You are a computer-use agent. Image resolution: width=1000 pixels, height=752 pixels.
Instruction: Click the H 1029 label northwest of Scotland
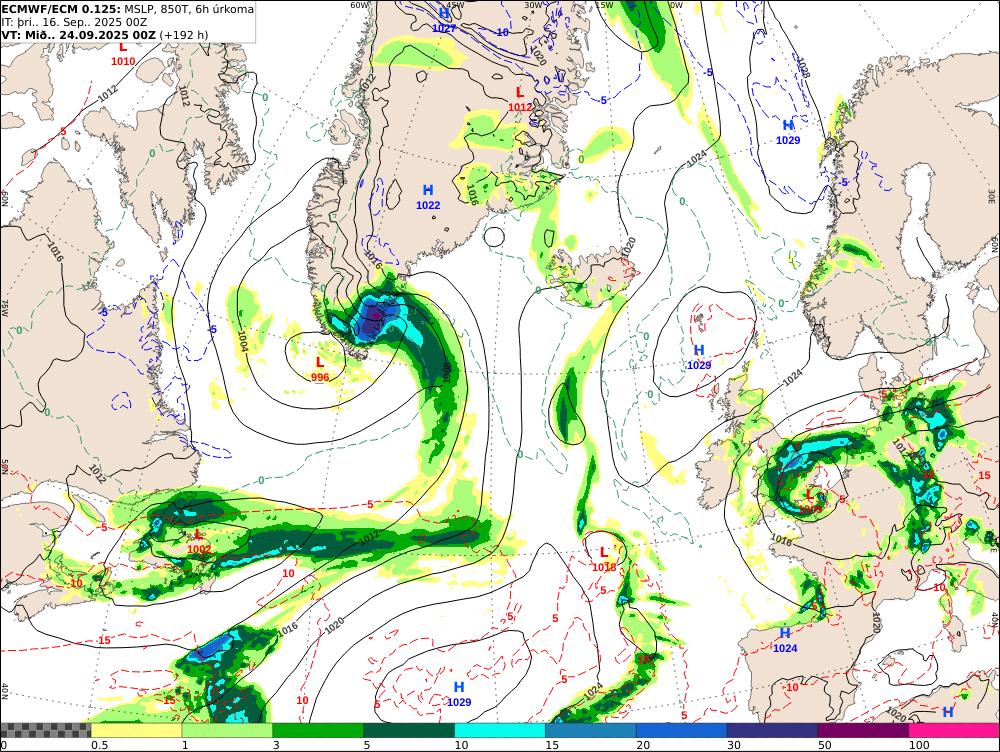pos(699,357)
